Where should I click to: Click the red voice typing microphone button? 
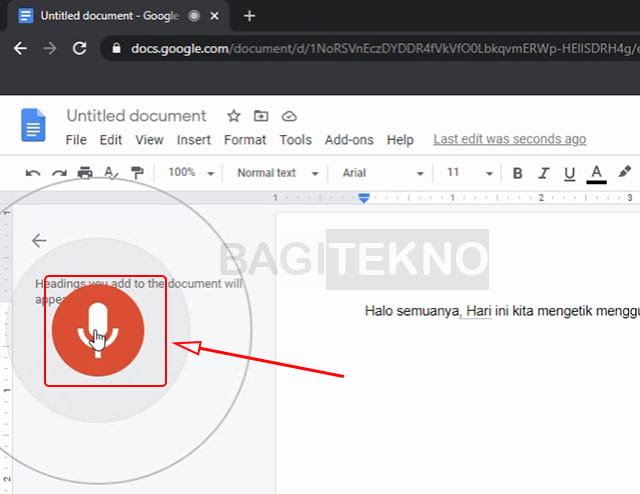98,330
